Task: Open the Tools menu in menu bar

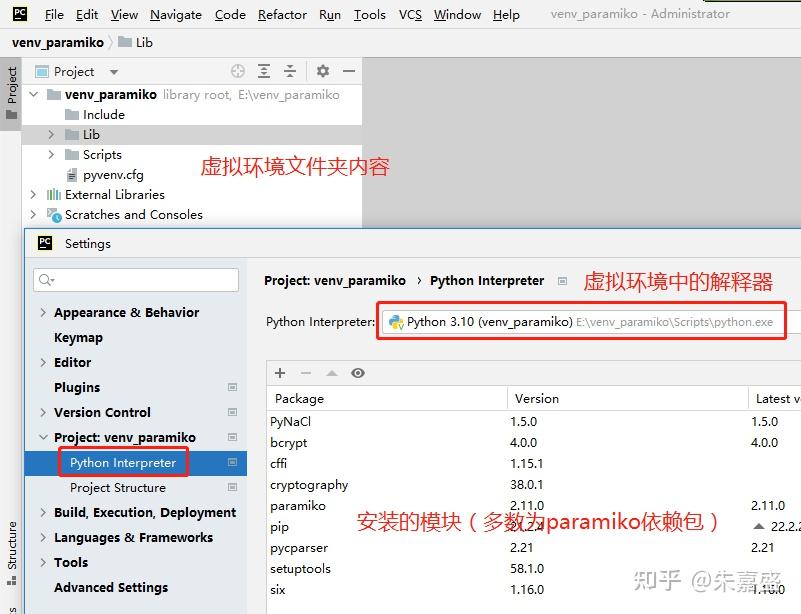Action: [x=369, y=15]
